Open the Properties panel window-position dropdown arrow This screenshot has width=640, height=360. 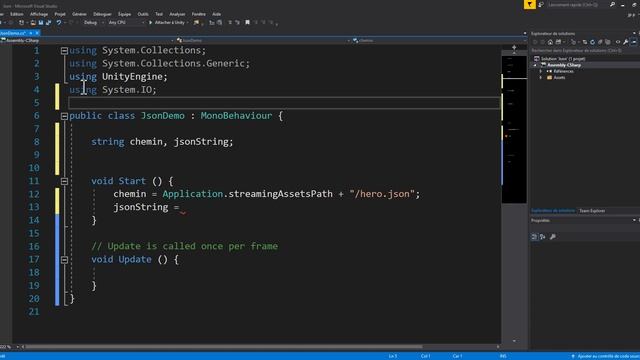pyautogui.click(x=634, y=220)
